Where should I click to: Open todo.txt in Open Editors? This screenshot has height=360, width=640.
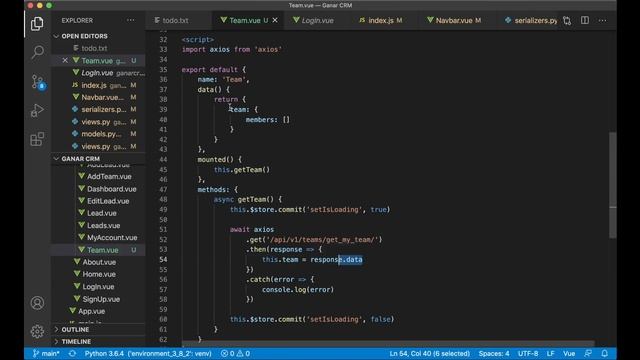point(94,48)
